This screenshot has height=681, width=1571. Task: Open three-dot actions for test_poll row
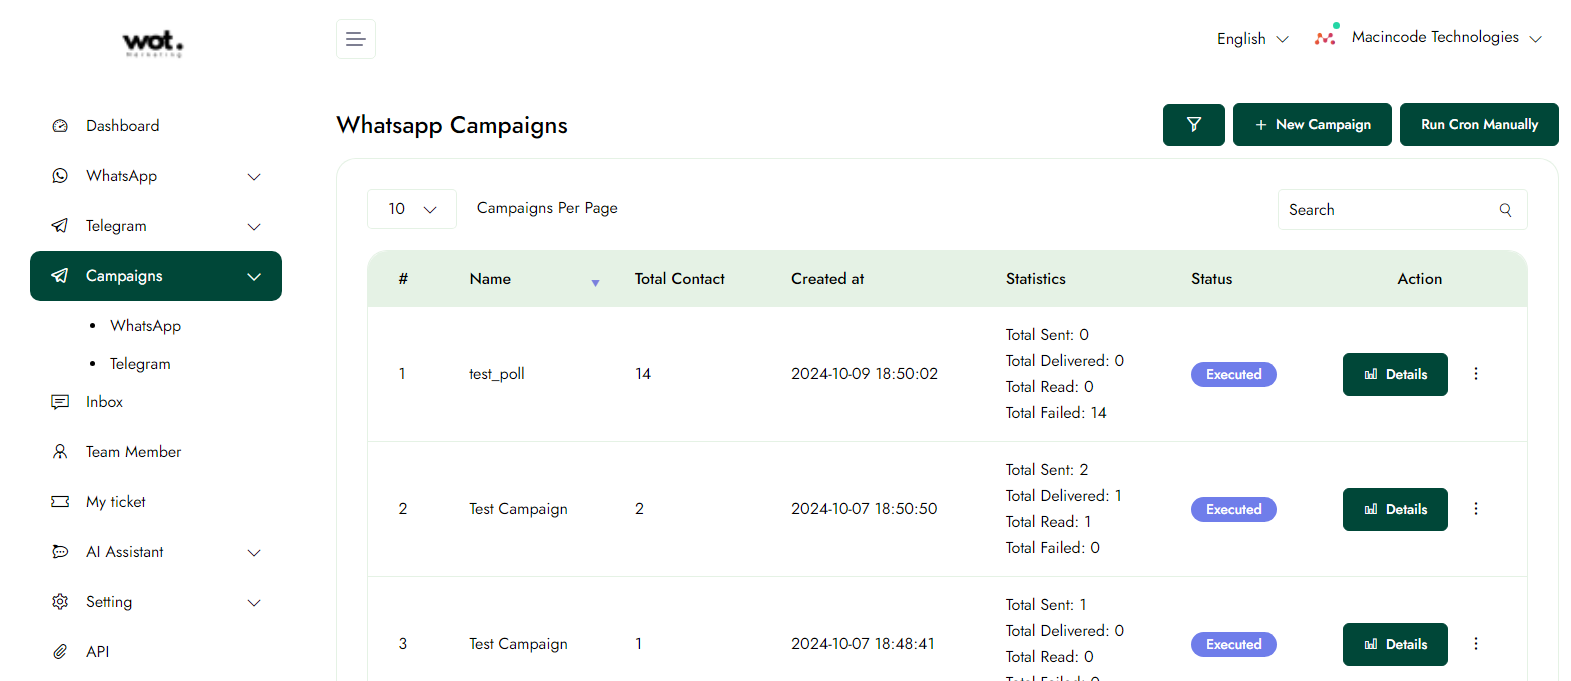pos(1475,374)
